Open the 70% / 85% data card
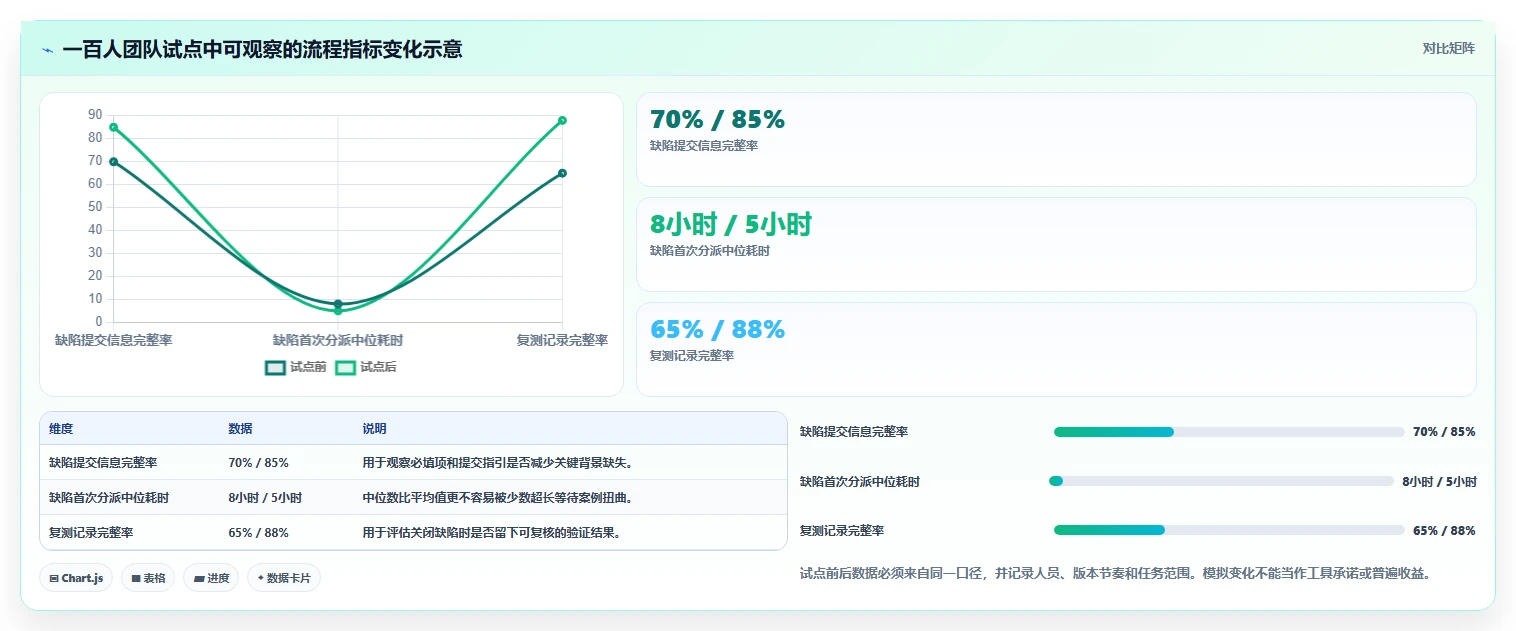The height and width of the screenshot is (631, 1516). point(1056,139)
